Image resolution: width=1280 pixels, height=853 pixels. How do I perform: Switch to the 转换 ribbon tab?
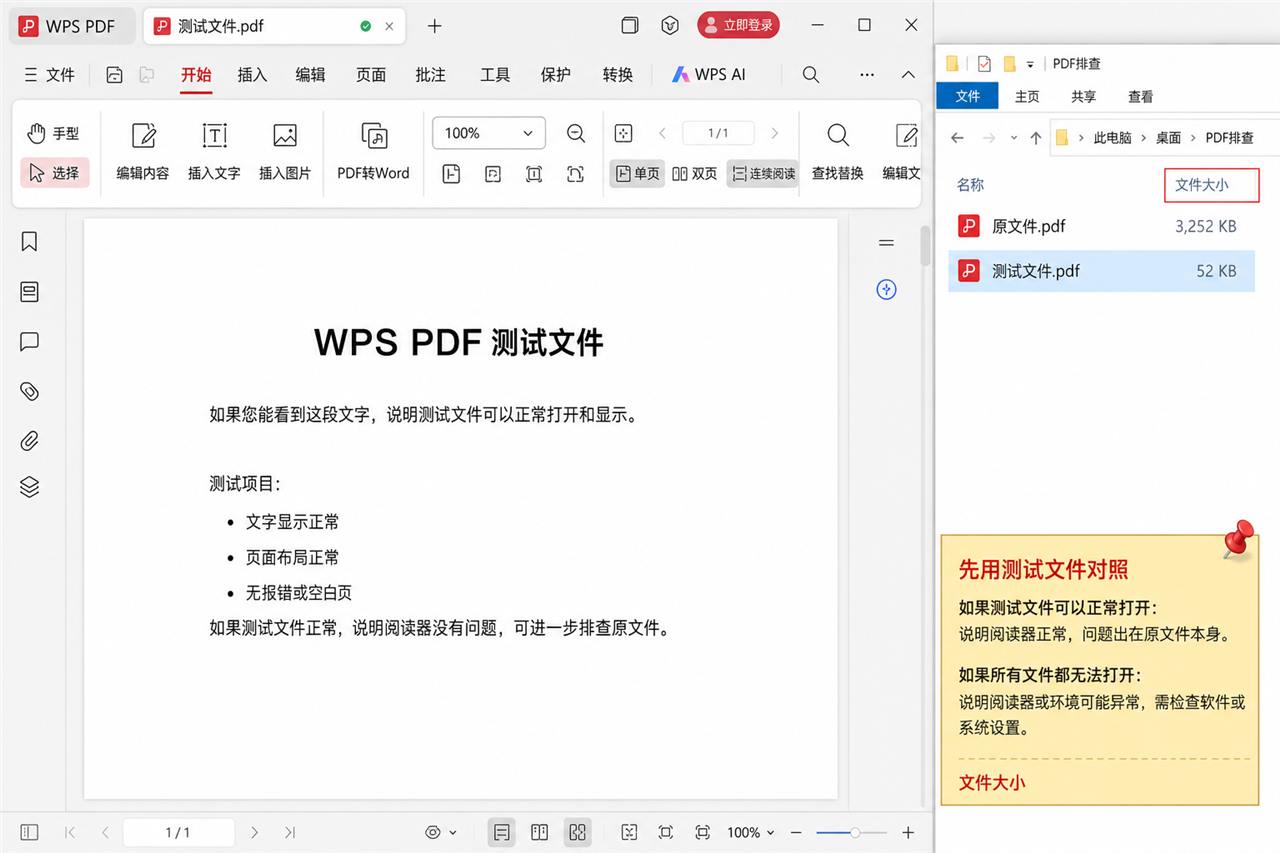point(618,75)
